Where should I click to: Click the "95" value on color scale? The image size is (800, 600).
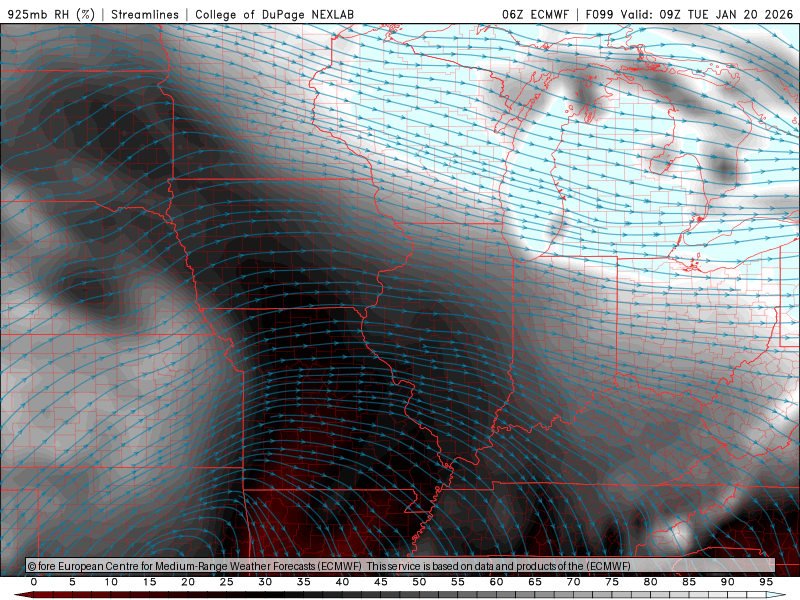[766, 582]
